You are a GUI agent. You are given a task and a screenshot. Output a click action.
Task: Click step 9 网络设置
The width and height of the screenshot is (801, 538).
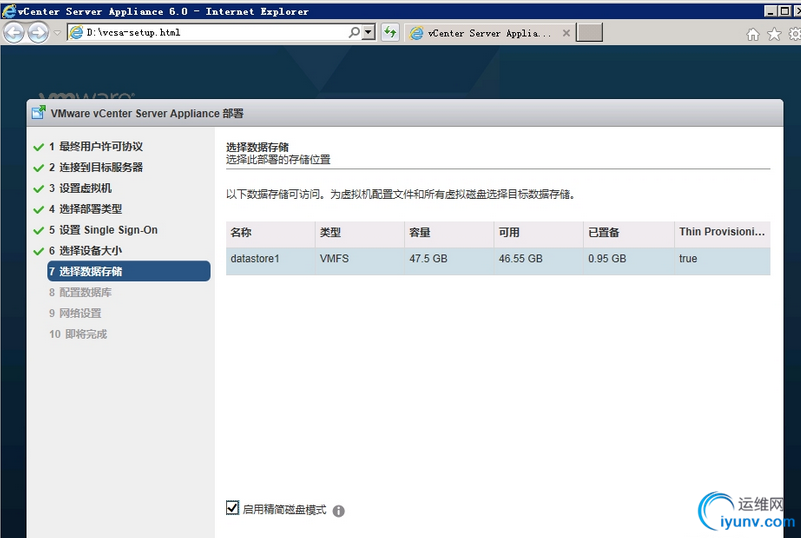coord(75,313)
